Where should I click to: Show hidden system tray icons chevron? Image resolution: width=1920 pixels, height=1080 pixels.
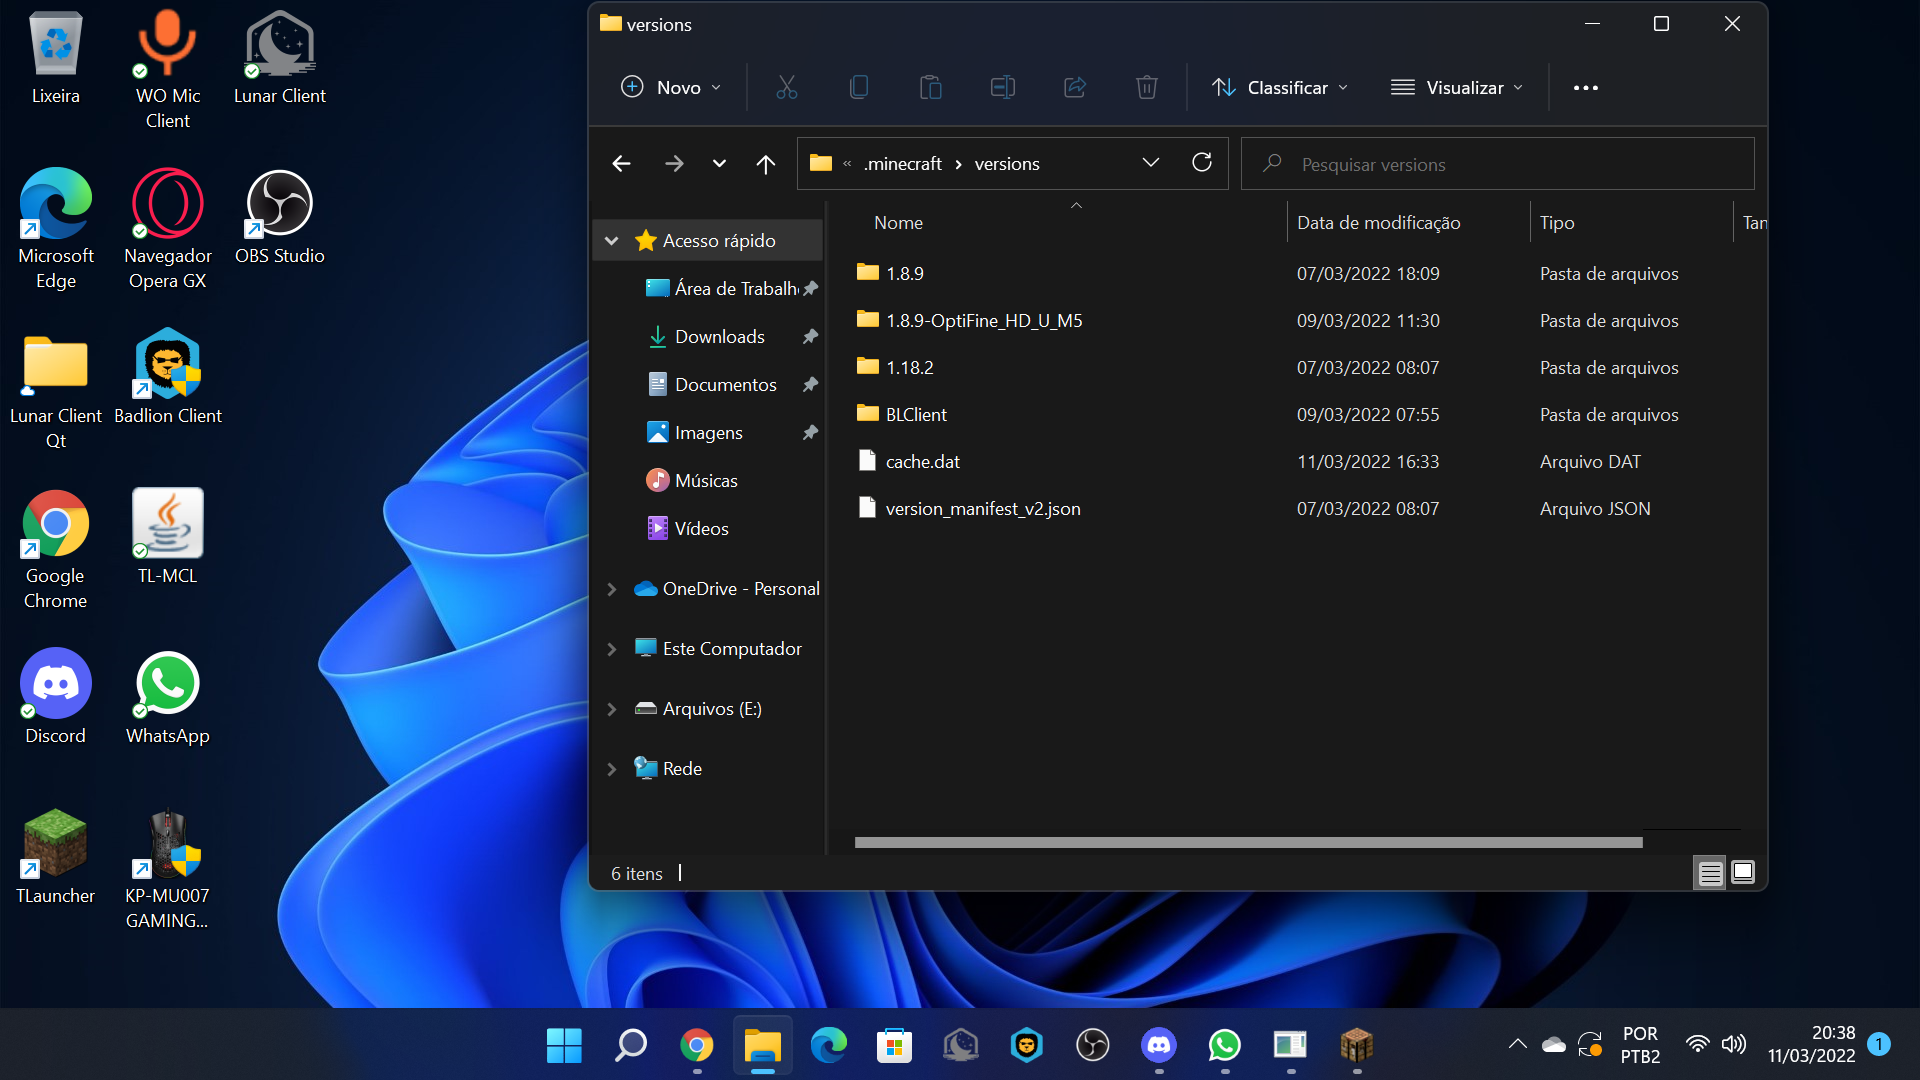pyautogui.click(x=1517, y=1045)
